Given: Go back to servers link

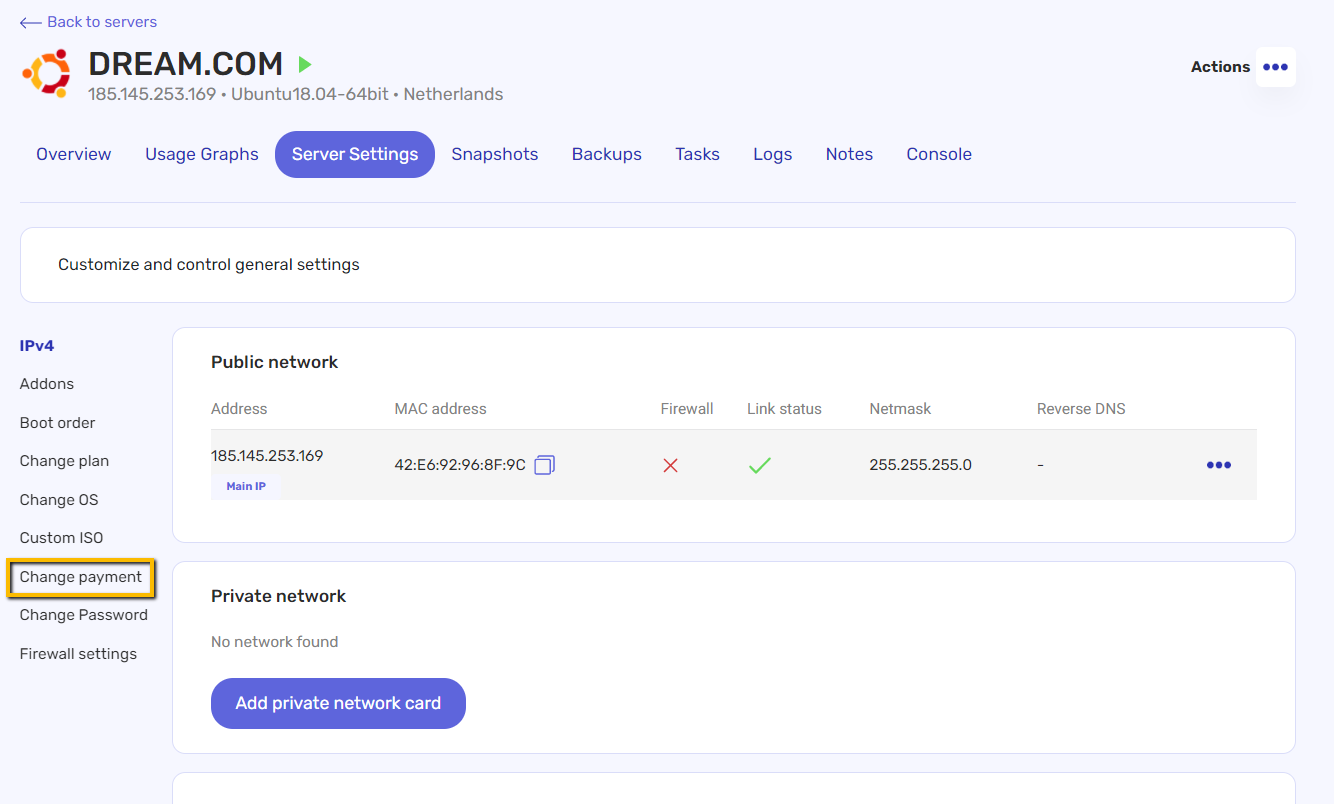Looking at the screenshot, I should 88,22.
